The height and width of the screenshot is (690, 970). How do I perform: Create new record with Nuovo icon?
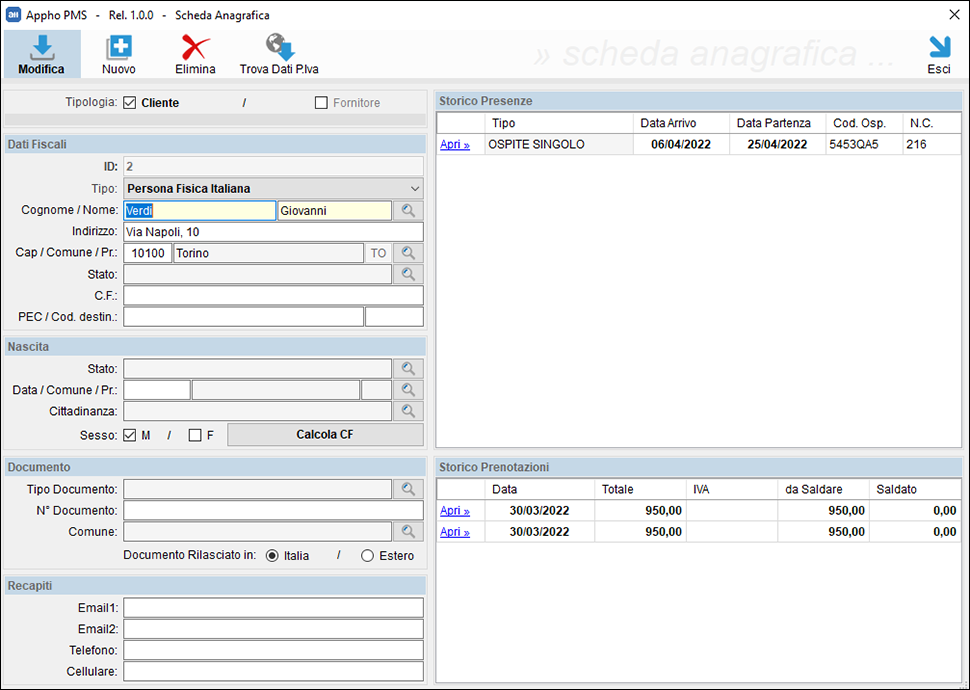[119, 47]
